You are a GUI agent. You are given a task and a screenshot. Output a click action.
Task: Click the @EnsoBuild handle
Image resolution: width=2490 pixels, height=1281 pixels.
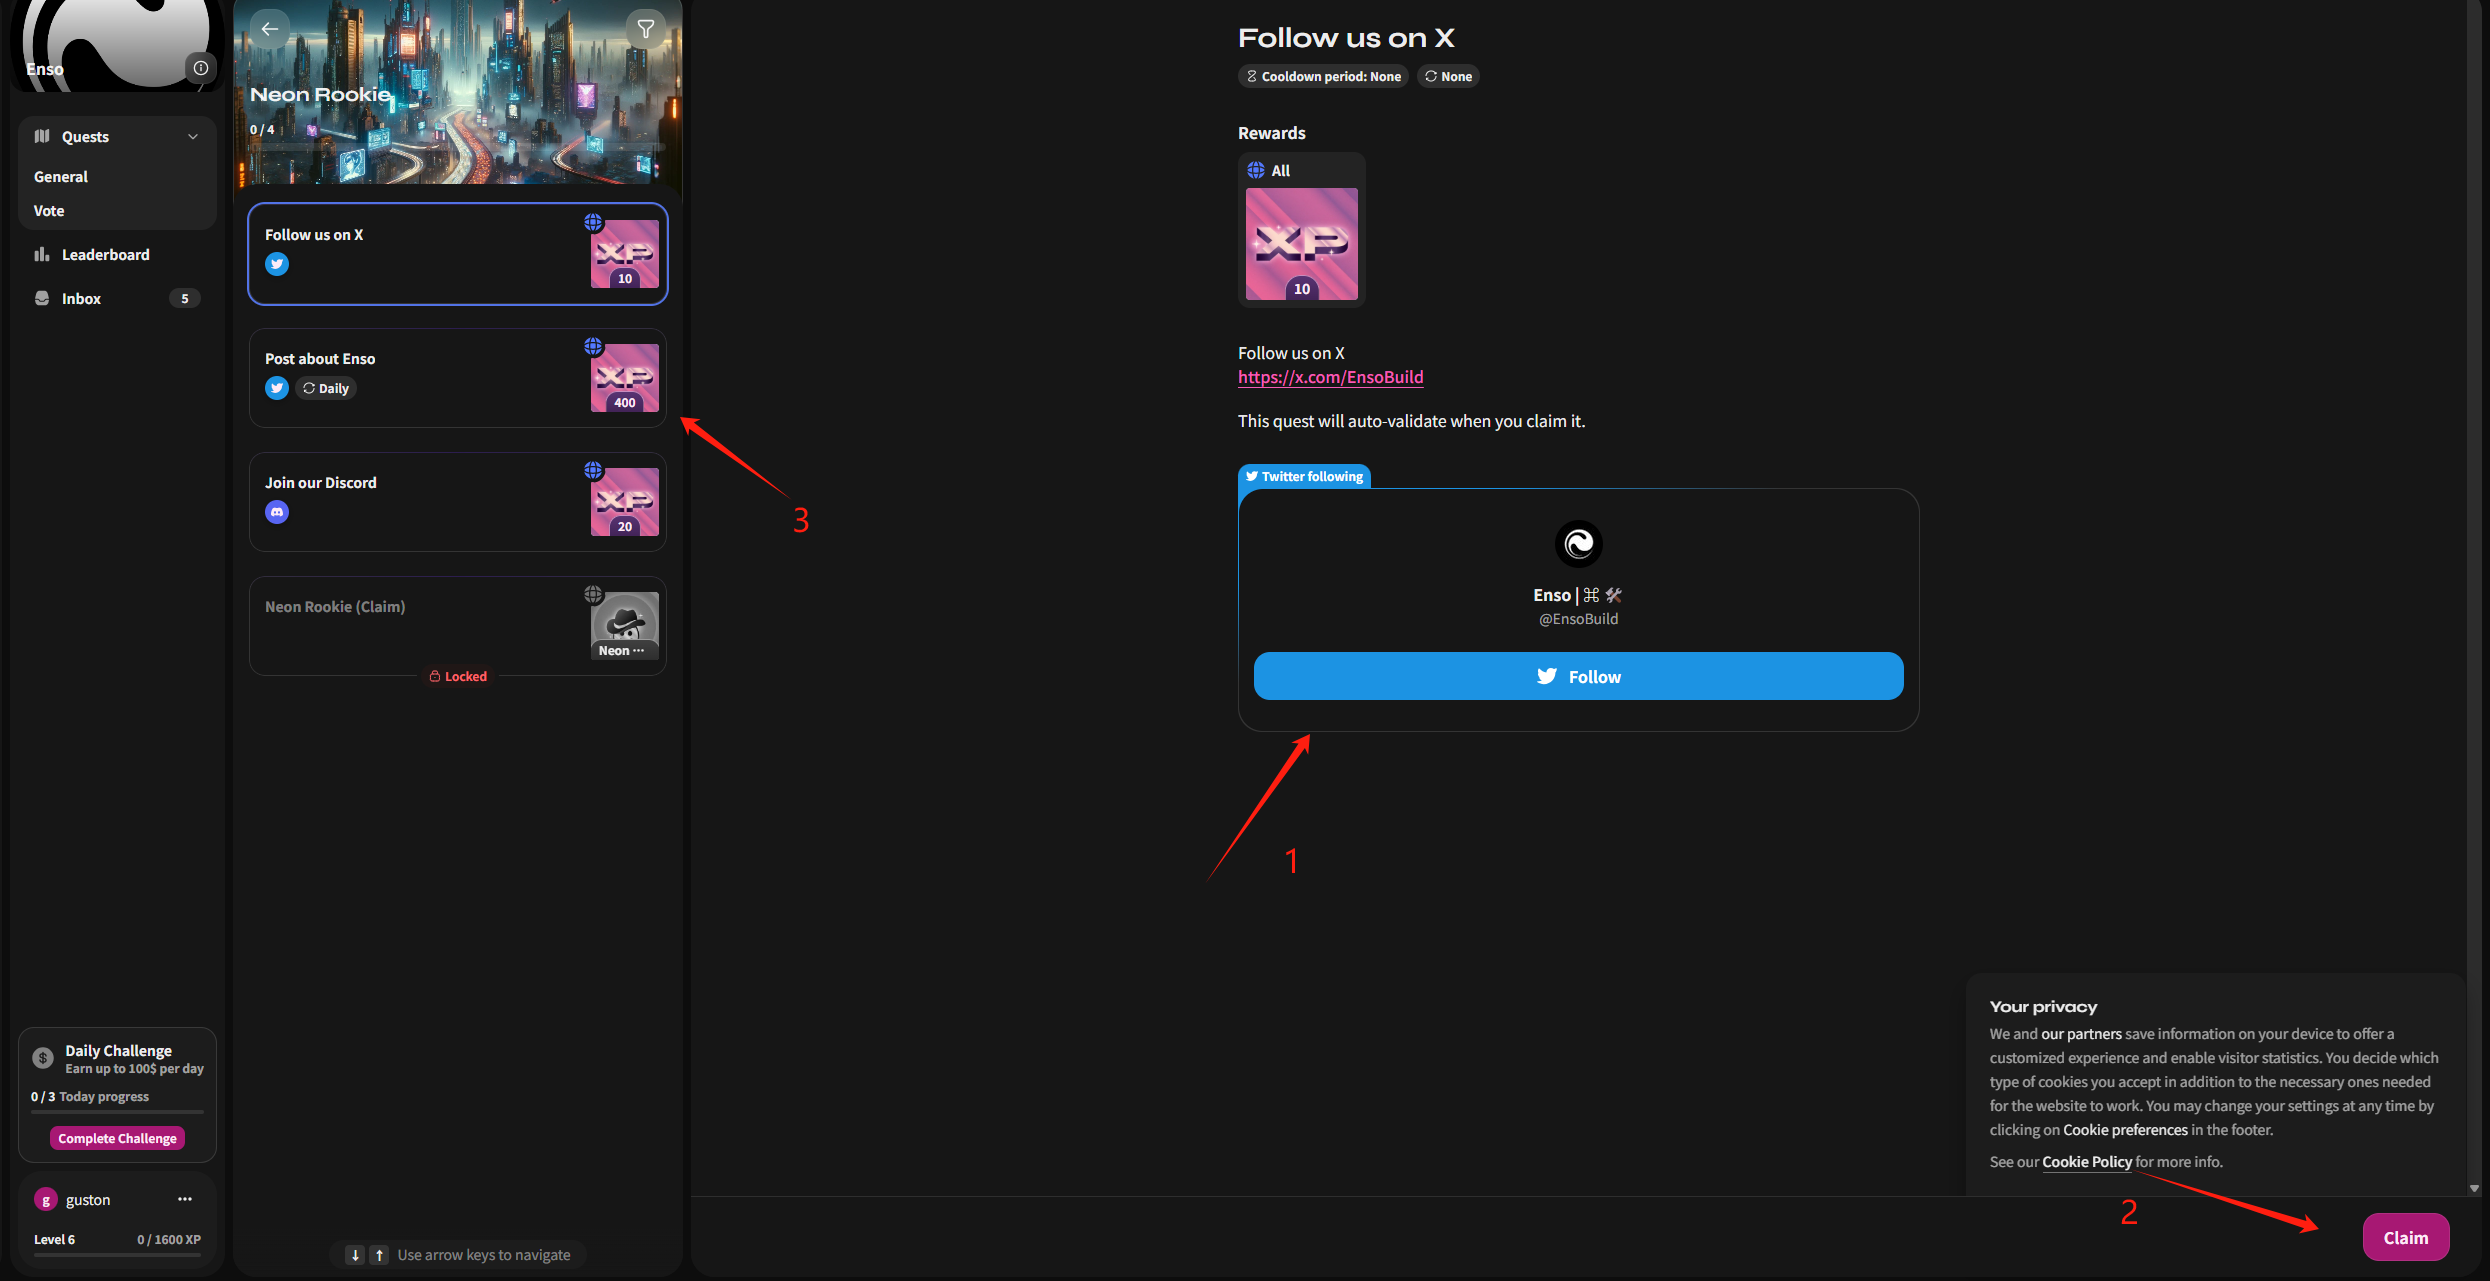pos(1578,619)
